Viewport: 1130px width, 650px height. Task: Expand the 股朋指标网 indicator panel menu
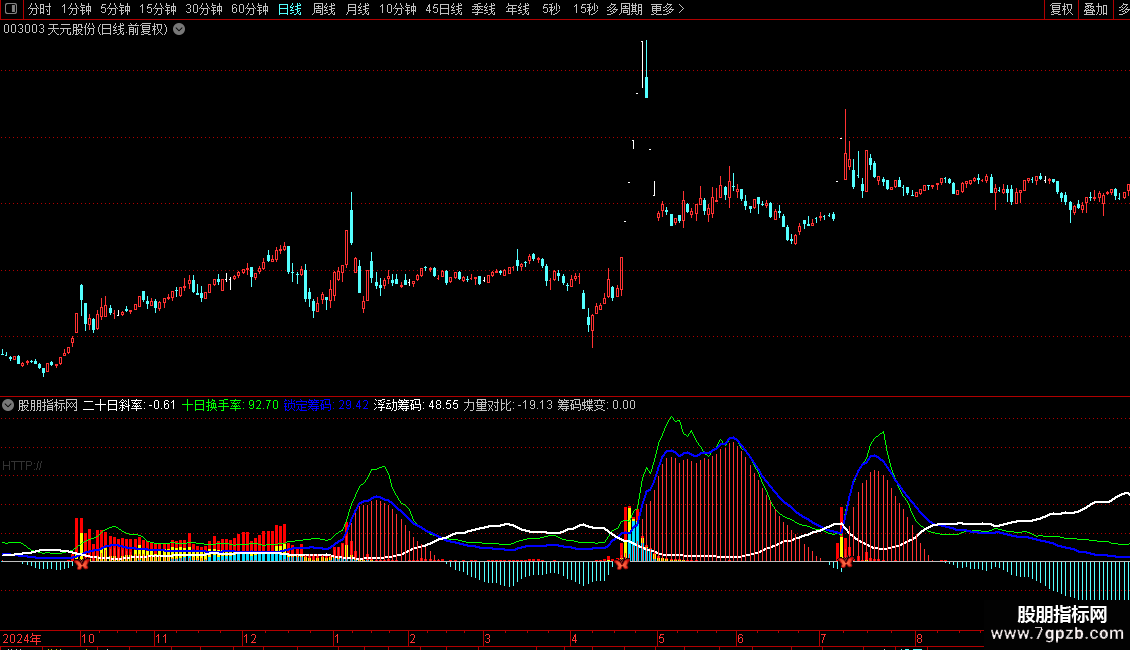click(8, 405)
